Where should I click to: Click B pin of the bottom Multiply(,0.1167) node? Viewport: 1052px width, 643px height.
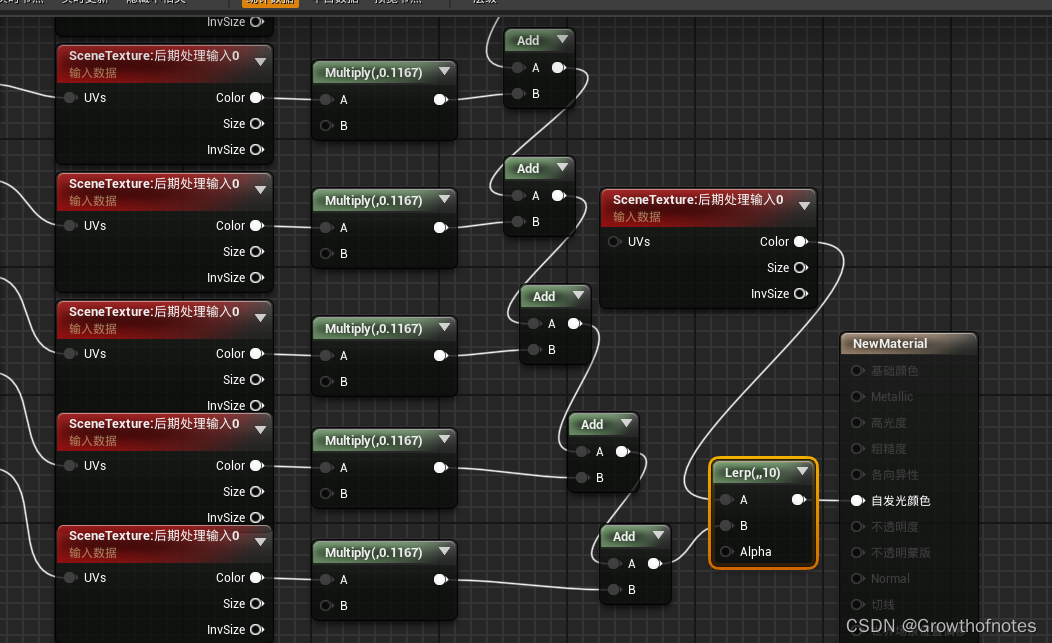tap(326, 605)
